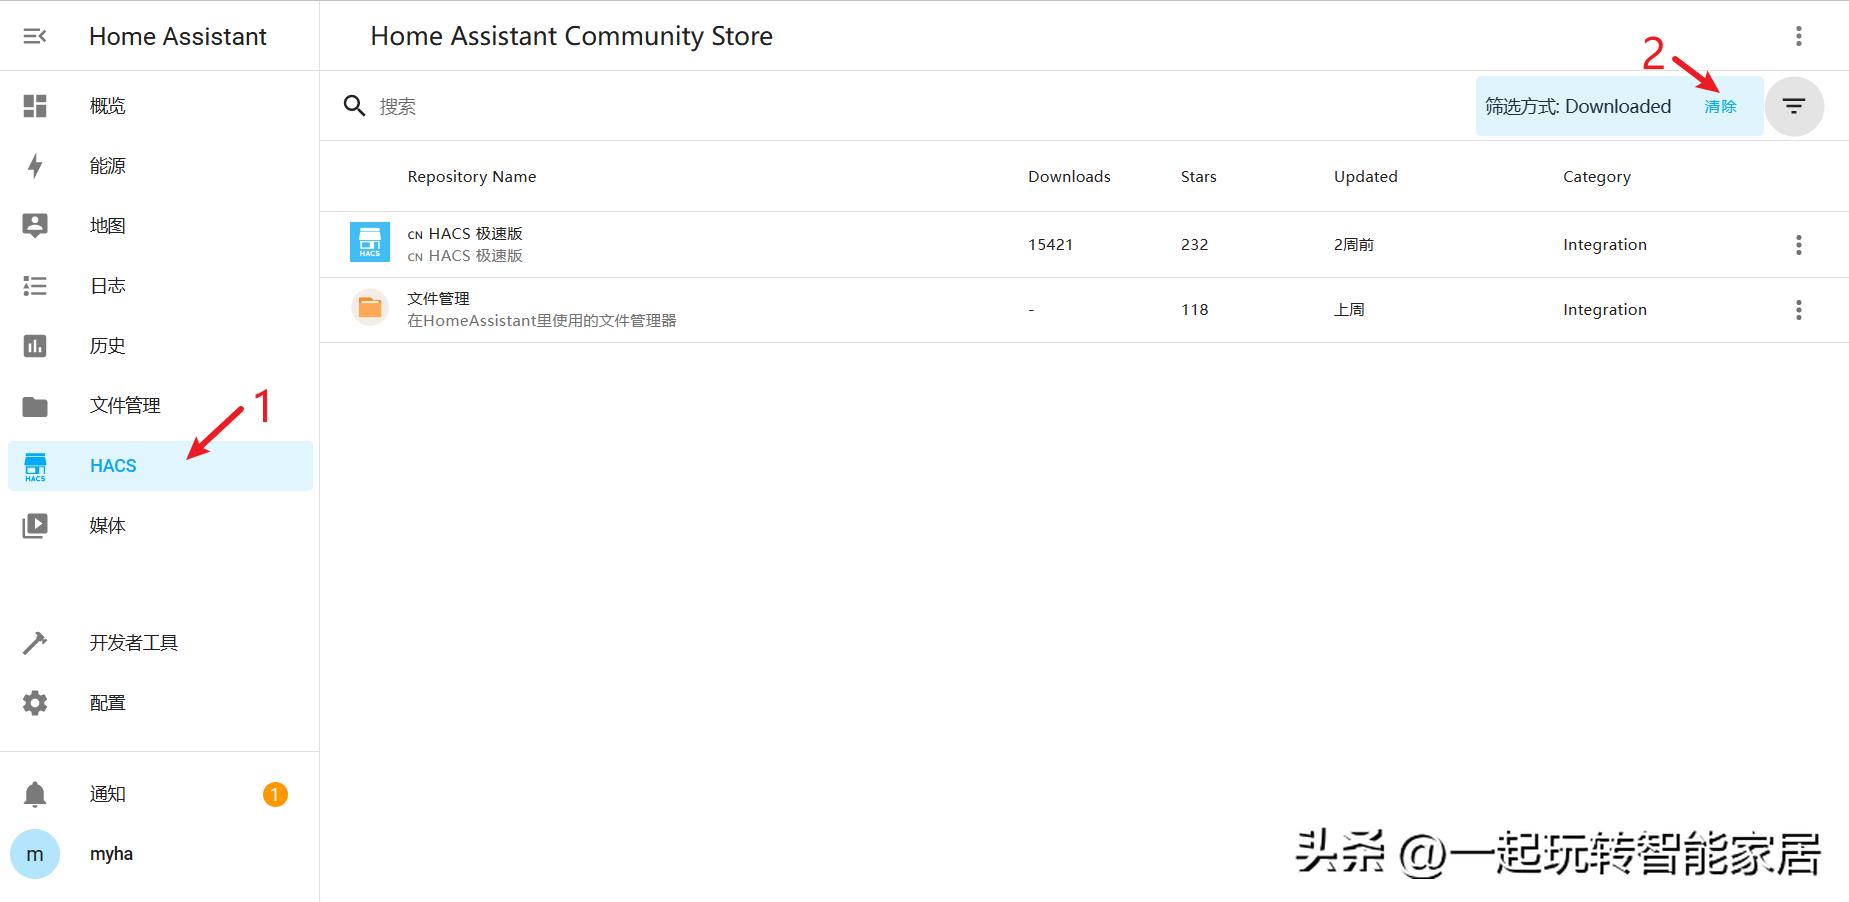Switch to 配置 (Settings) in sidebar
Viewport: 1849px width, 902px height.
(35, 702)
